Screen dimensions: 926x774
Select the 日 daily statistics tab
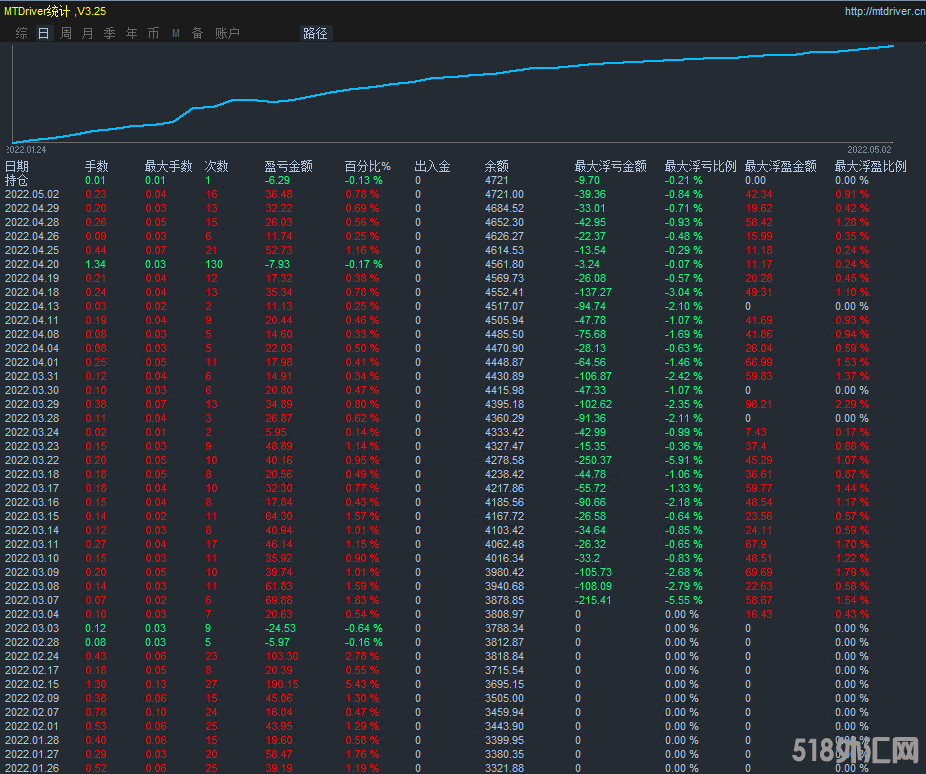(43, 33)
